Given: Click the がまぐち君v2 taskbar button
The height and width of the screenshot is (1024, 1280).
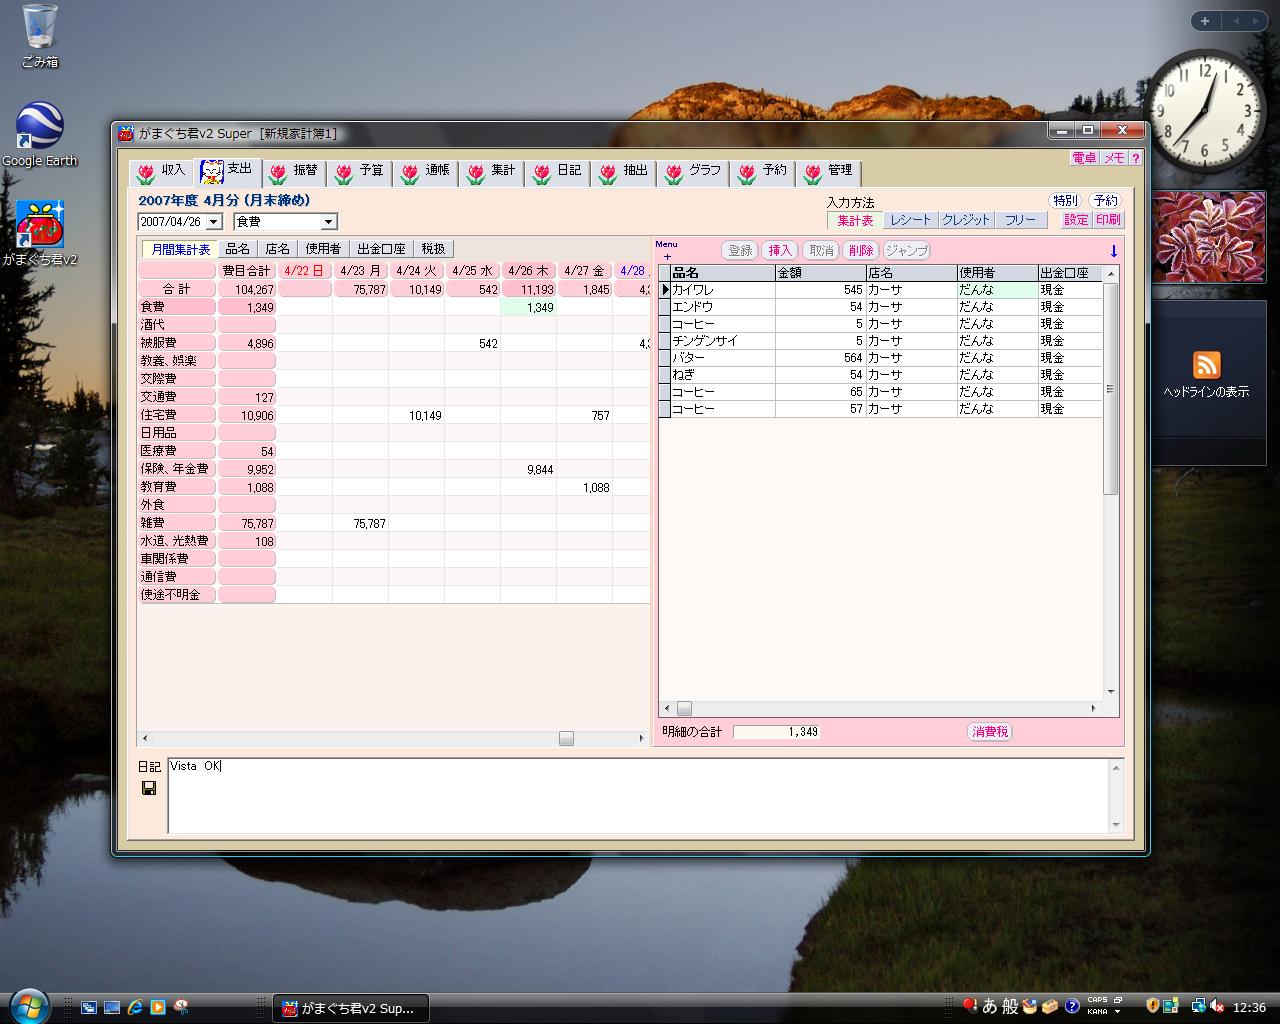Looking at the screenshot, I should click(351, 1008).
